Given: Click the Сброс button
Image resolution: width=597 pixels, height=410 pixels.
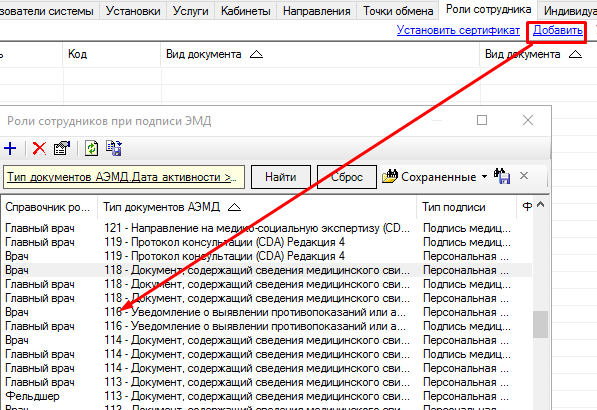Looking at the screenshot, I should (346, 177).
